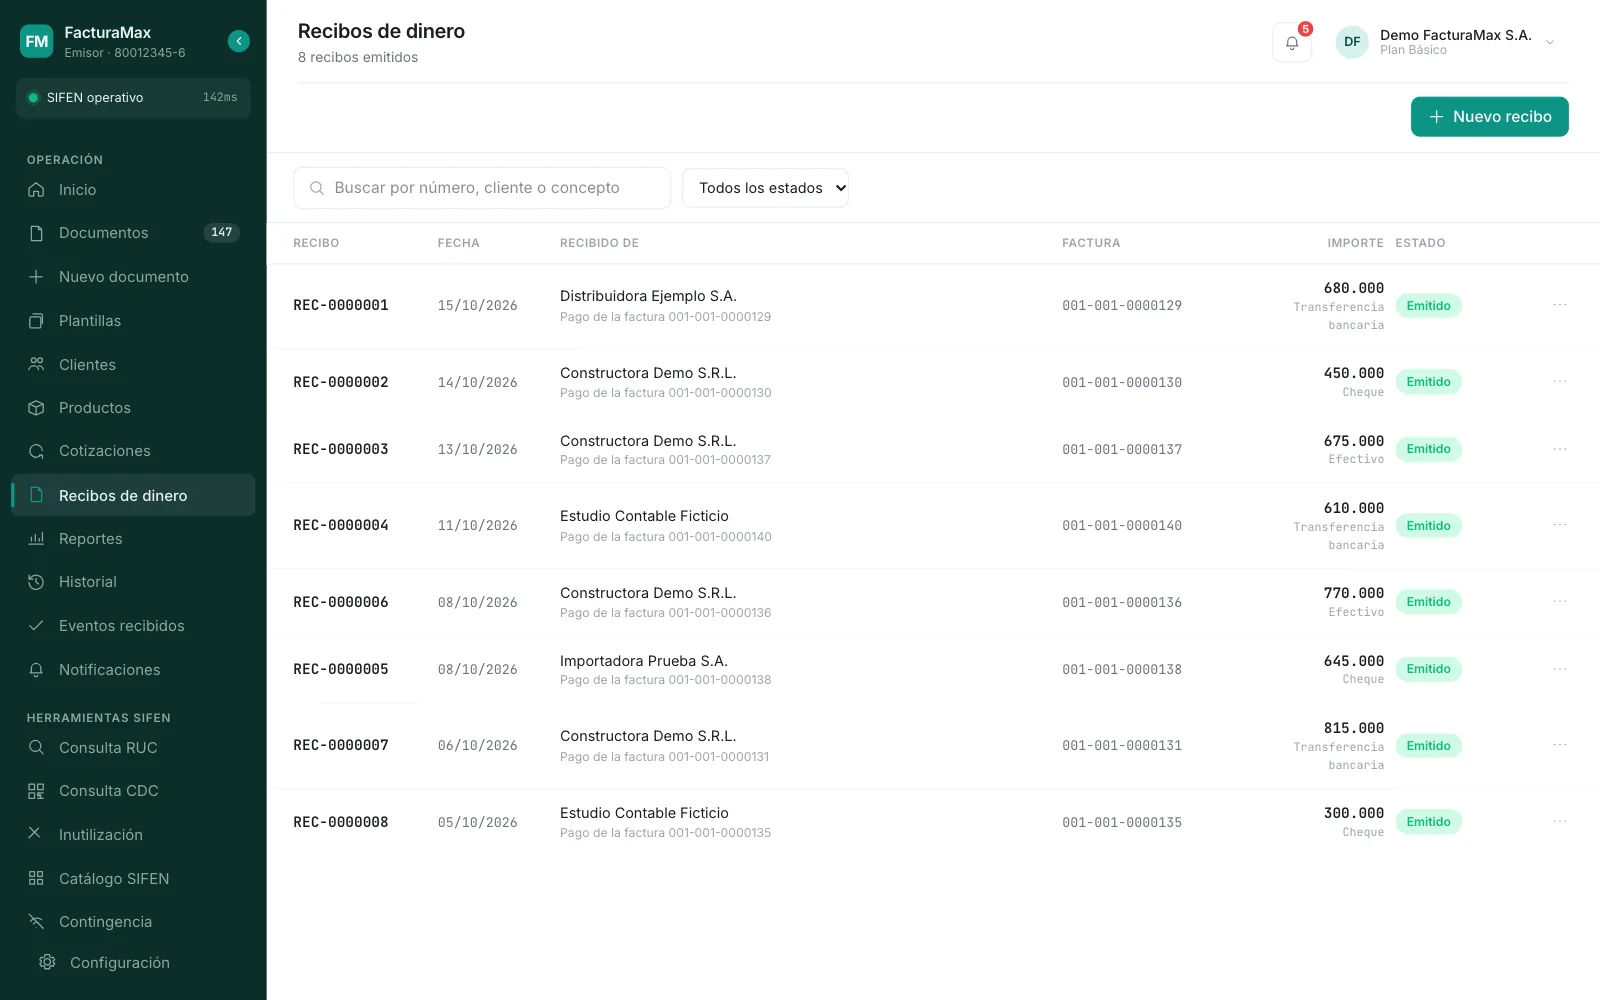This screenshot has width=1600, height=1000.
Task: Click the Documentos file icon
Action: click(36, 233)
